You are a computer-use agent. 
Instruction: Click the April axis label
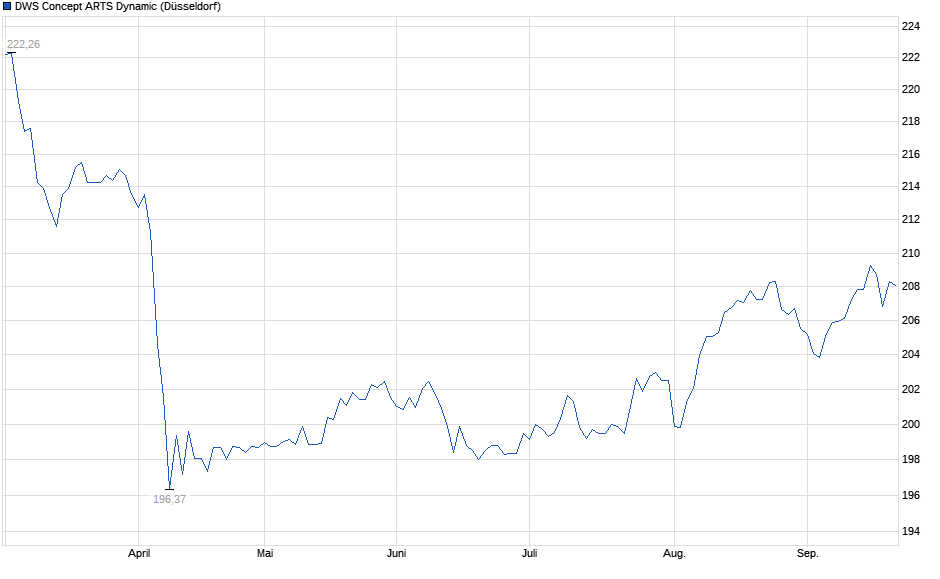click(139, 553)
